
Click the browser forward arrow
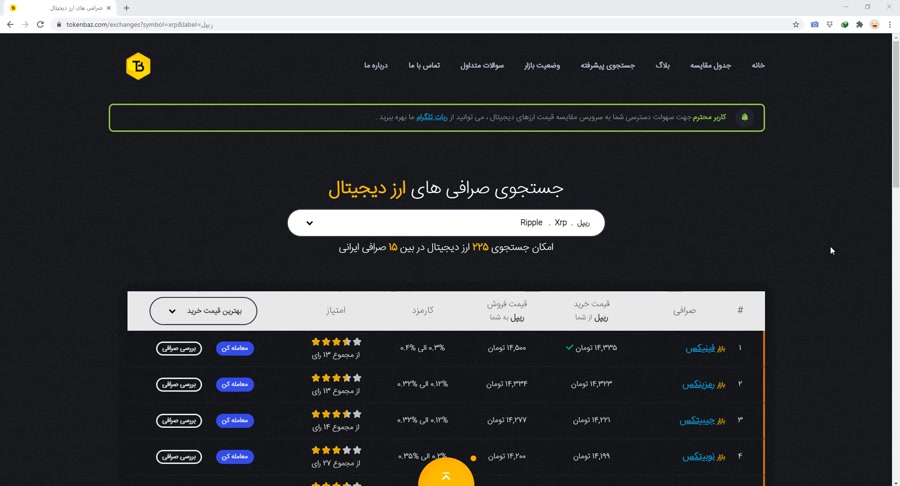[x=25, y=25]
